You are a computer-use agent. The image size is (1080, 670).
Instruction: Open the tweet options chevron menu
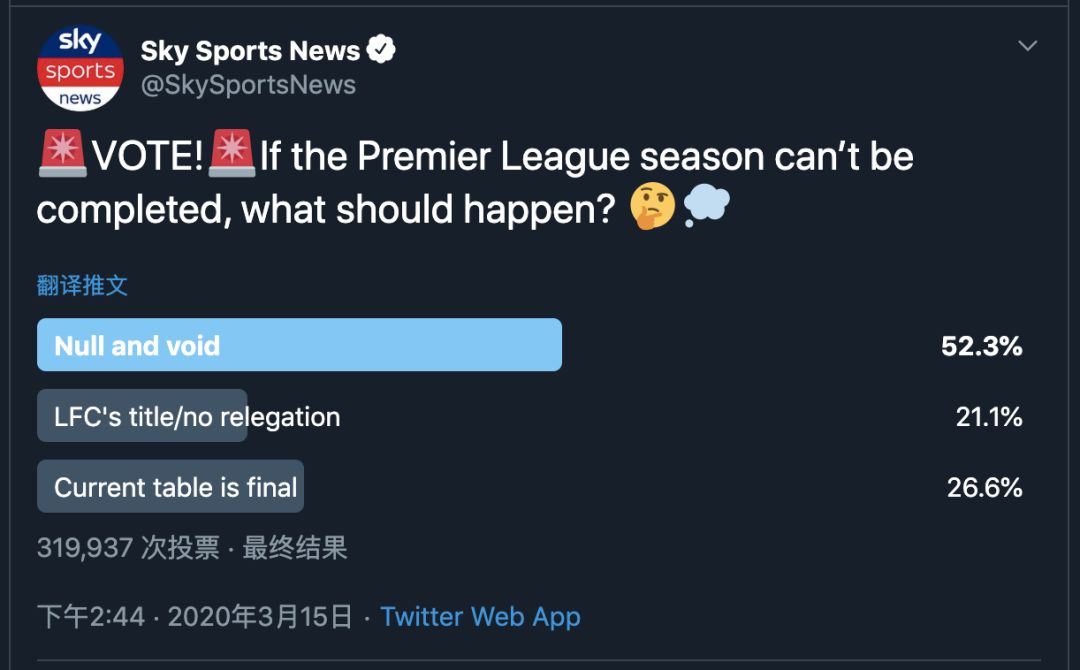click(x=1027, y=46)
